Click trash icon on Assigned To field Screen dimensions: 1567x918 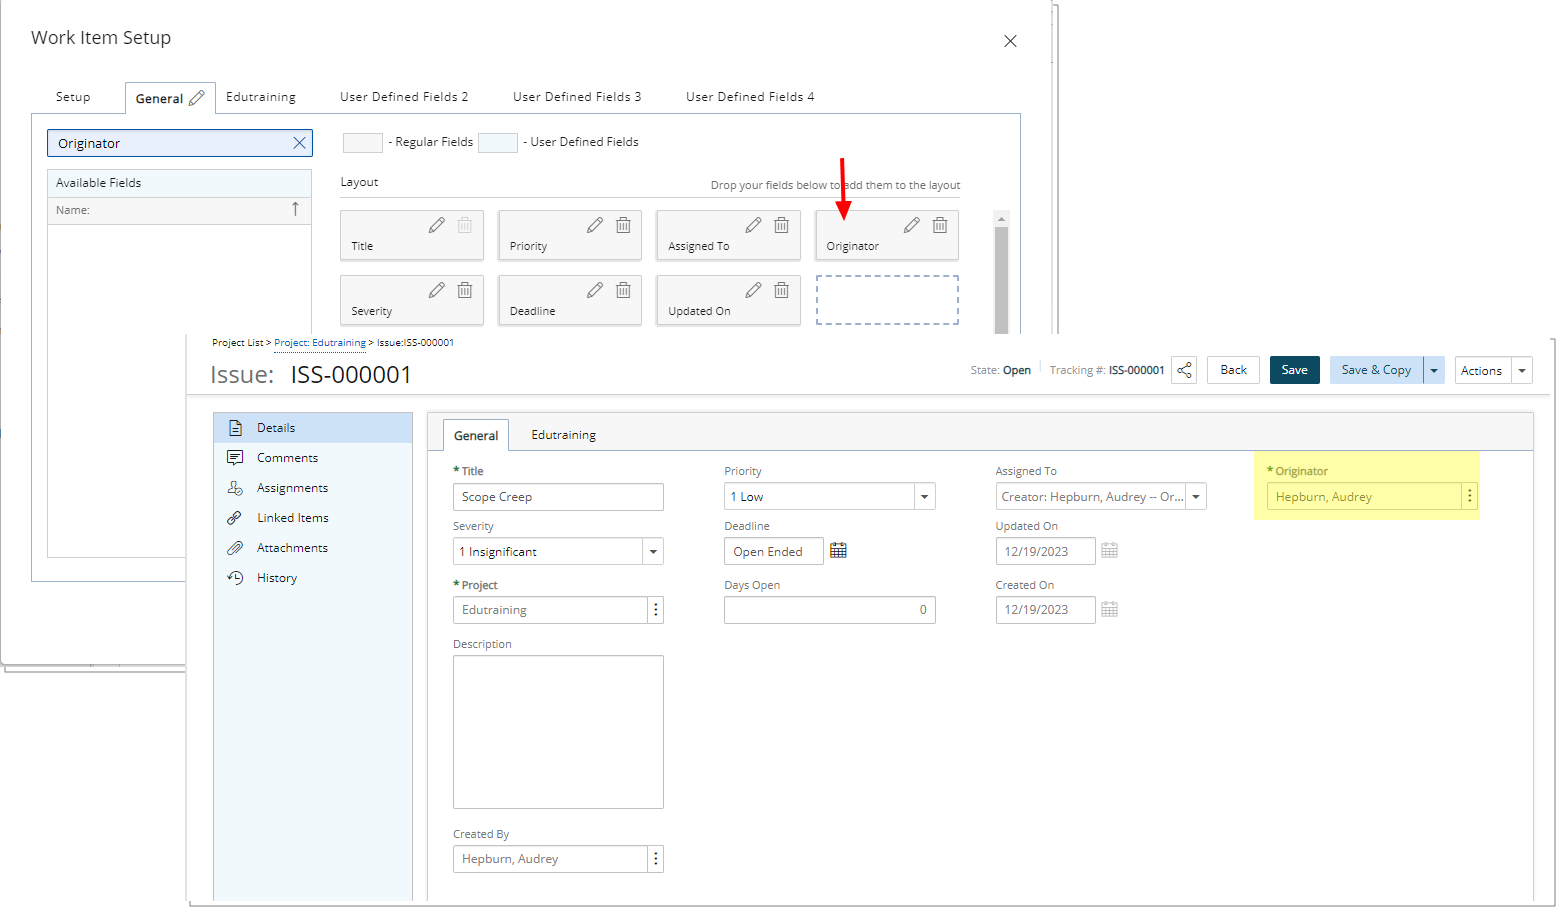point(782,225)
